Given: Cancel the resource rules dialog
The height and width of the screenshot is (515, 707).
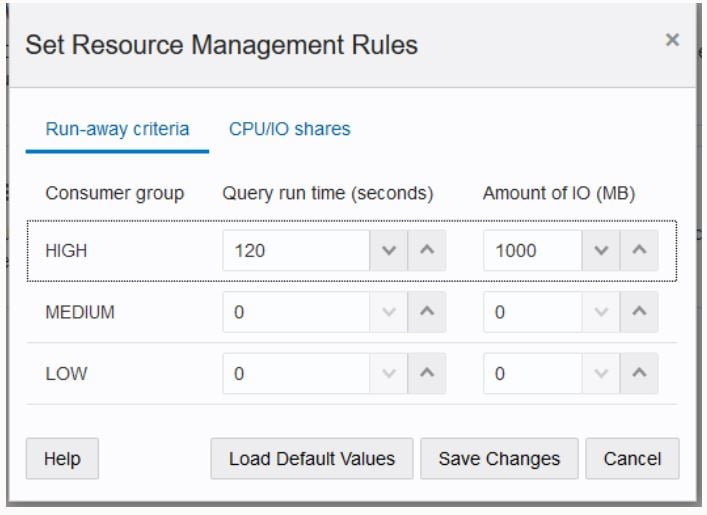Looking at the screenshot, I should click(632, 459).
